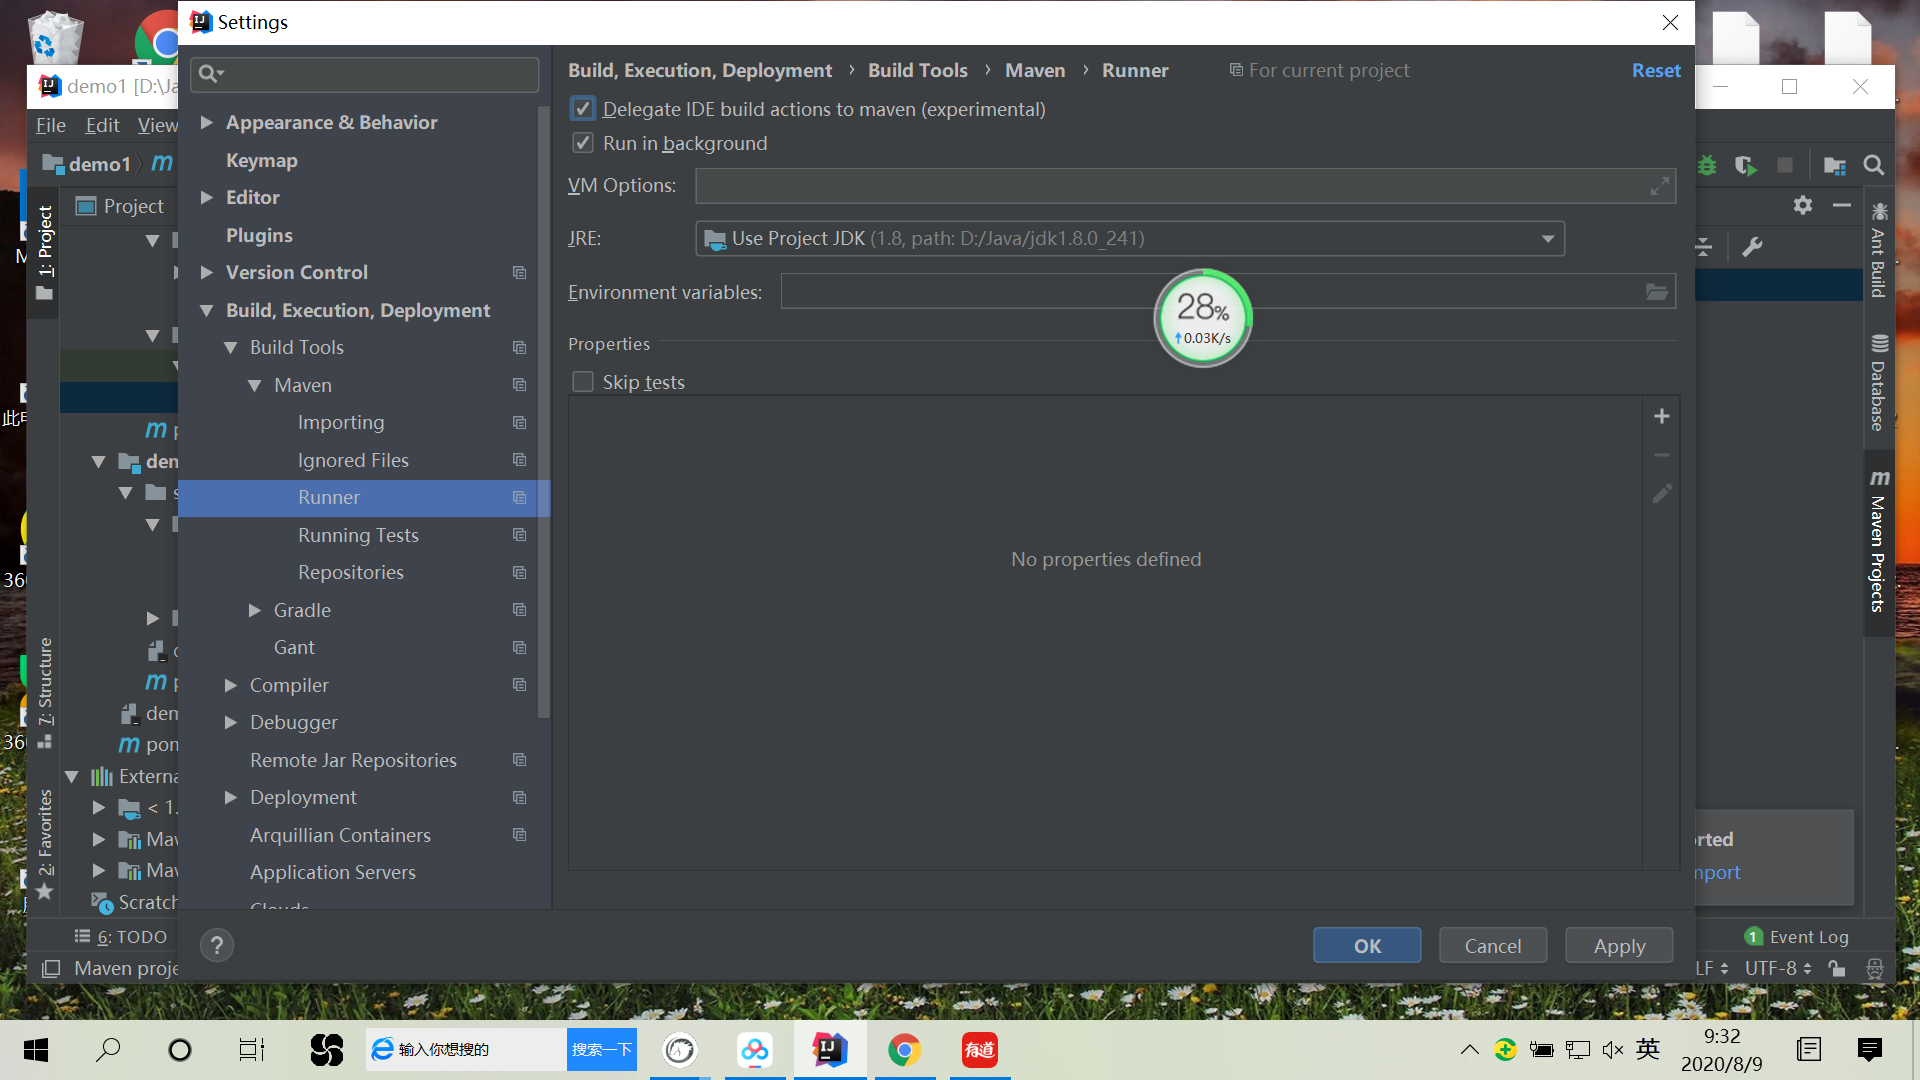The height and width of the screenshot is (1080, 1920).
Task: Expand the Editor section
Action: click(207, 197)
